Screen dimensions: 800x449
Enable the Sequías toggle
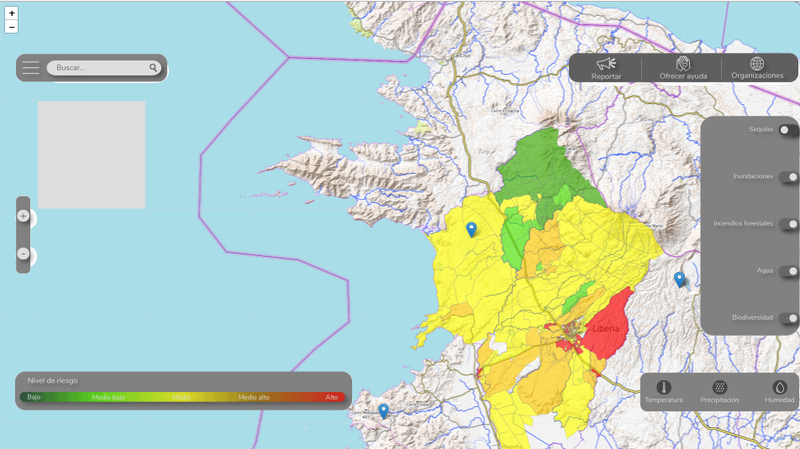click(788, 130)
